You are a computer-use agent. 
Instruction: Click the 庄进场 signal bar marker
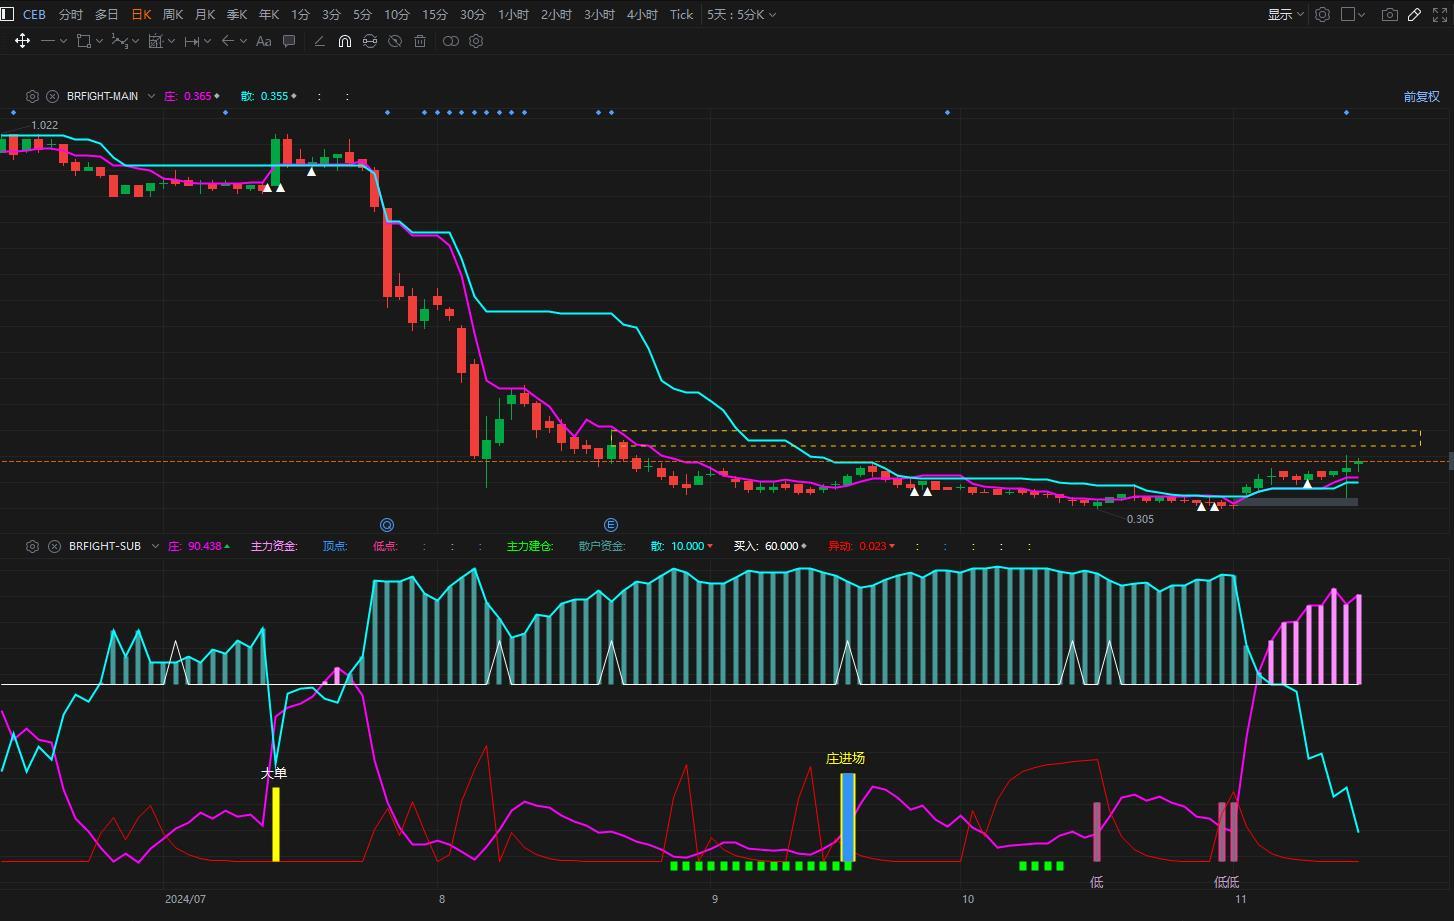click(848, 817)
